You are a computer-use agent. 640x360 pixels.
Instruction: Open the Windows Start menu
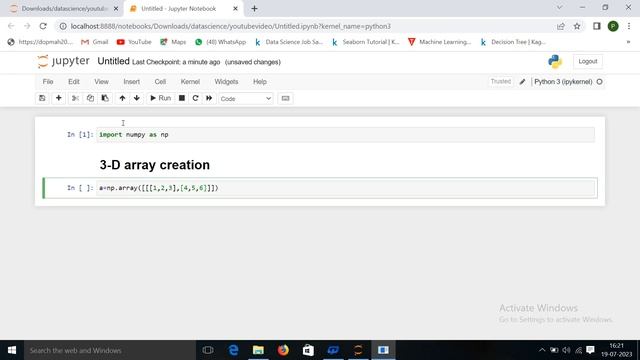(12, 350)
